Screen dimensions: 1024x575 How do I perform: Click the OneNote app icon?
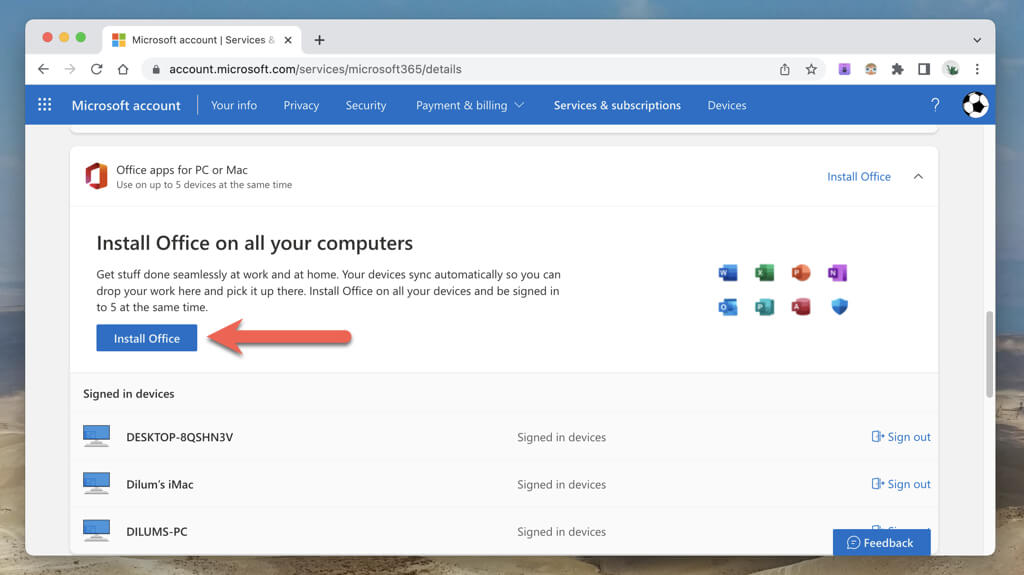point(837,272)
